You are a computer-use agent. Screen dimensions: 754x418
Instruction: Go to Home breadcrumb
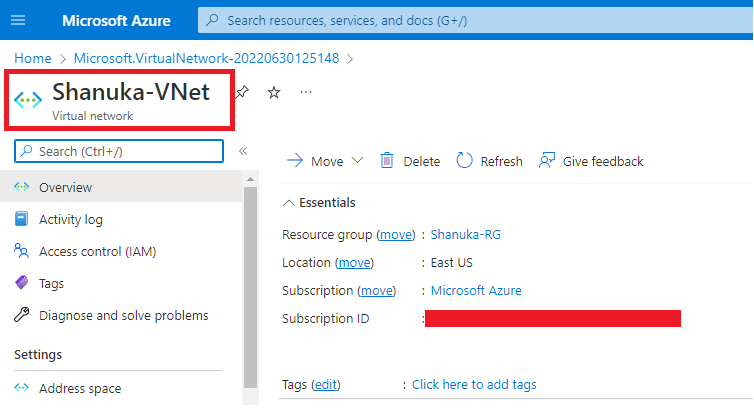click(x=33, y=58)
